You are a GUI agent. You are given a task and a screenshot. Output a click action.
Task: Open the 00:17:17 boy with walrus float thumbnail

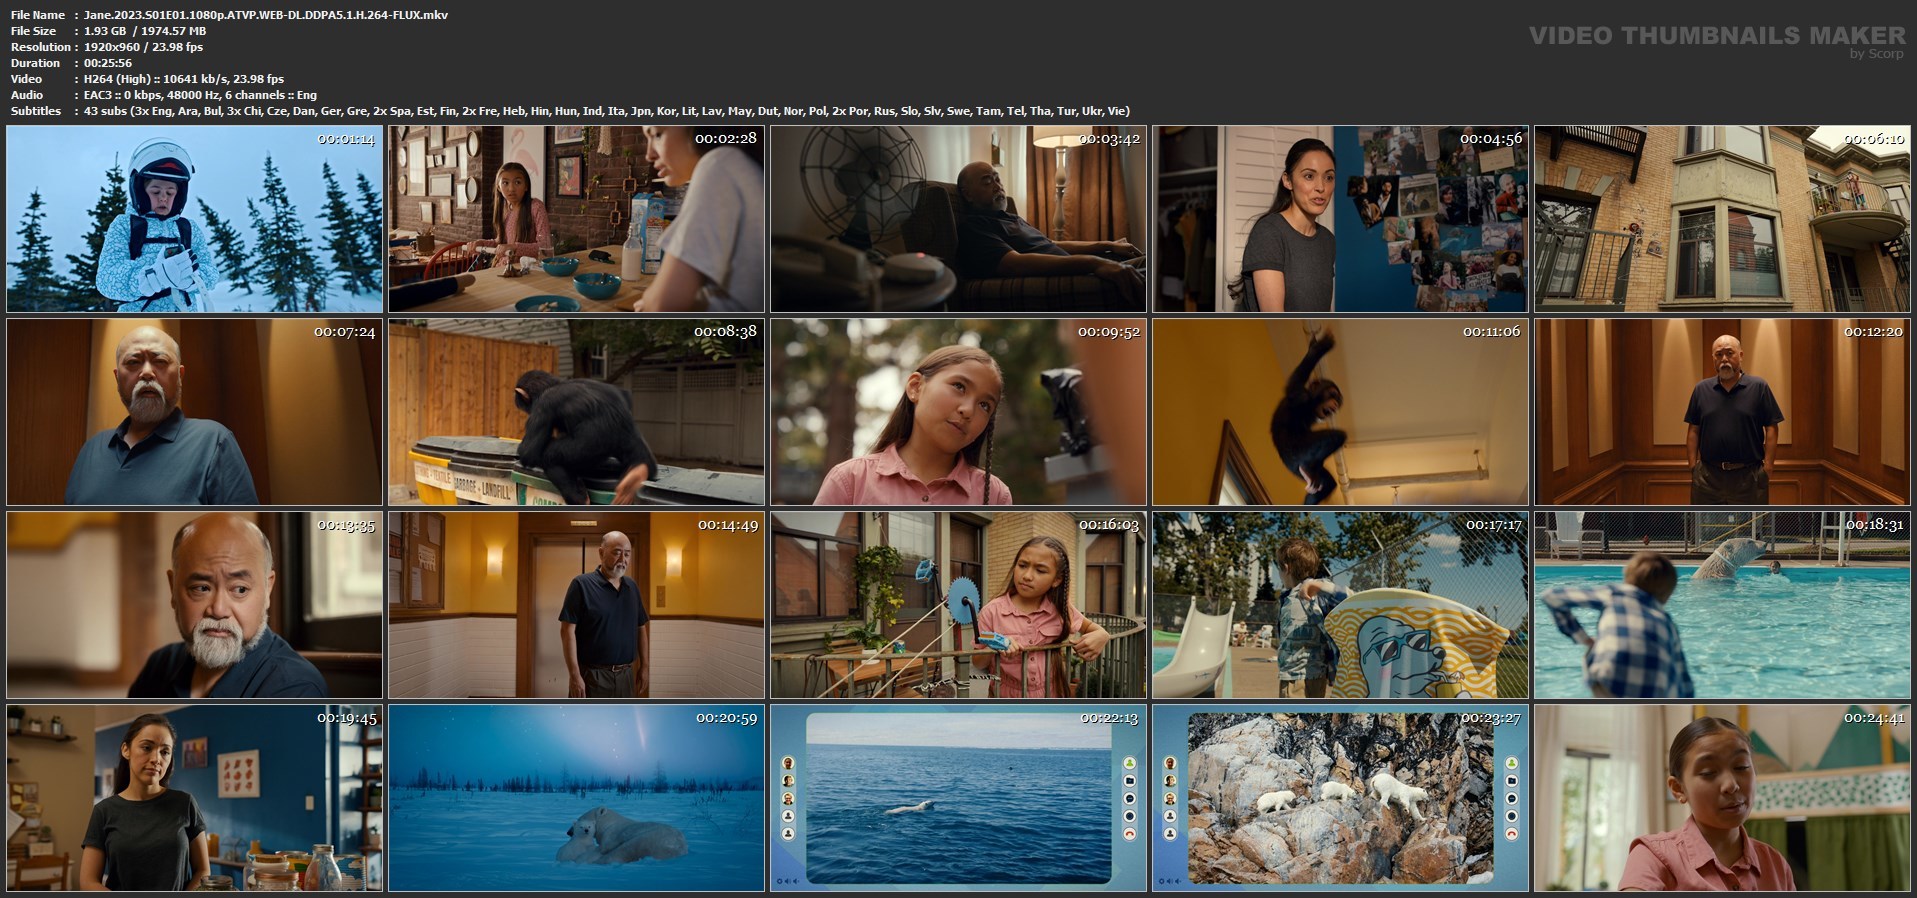coord(1340,605)
